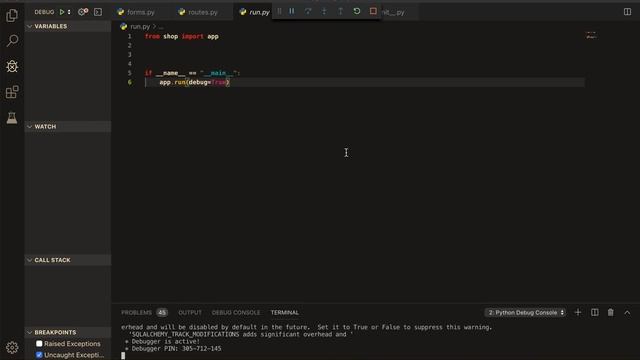This screenshot has width=640, height=360.
Task: Grab the debug toolbar drag handle
Action: (279, 11)
